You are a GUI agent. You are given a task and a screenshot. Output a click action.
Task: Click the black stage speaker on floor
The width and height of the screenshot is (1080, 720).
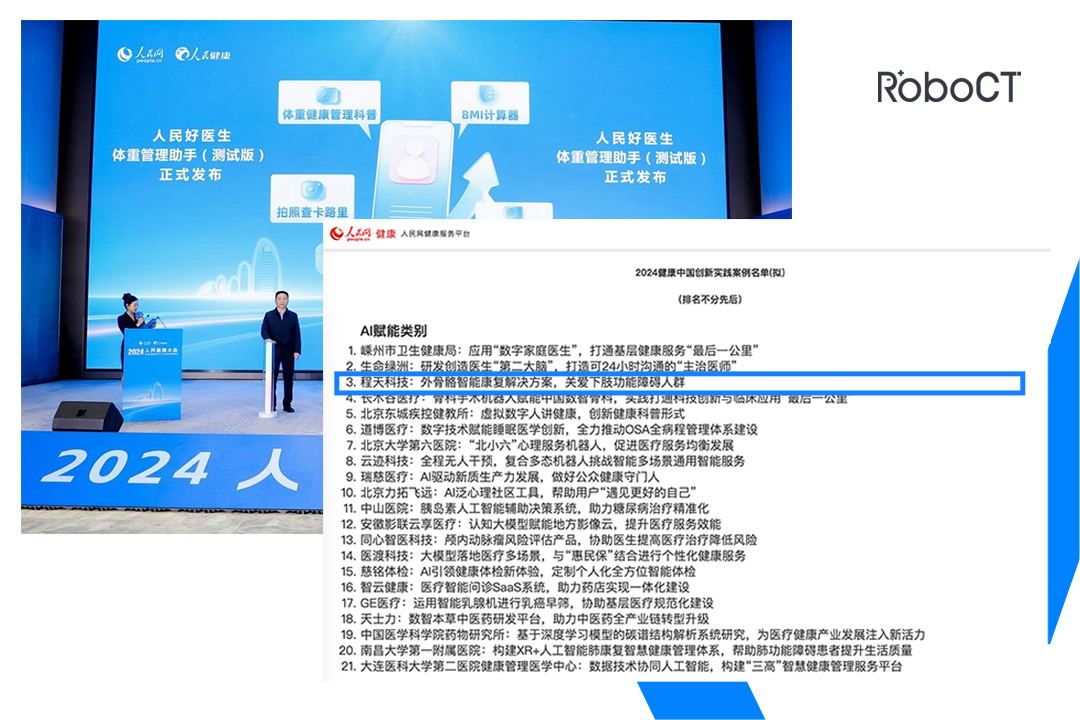tap(87, 415)
